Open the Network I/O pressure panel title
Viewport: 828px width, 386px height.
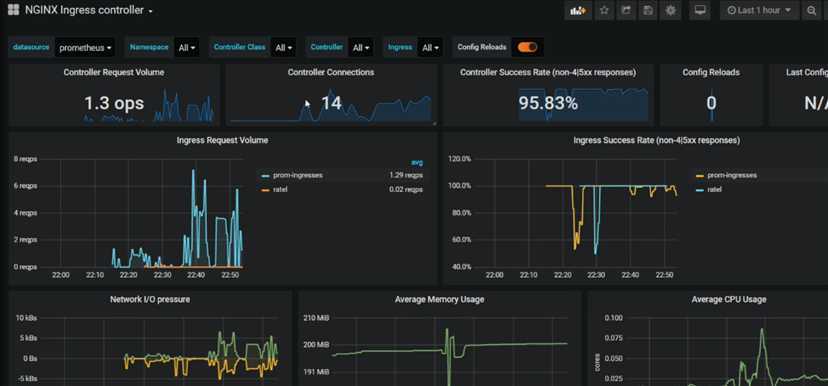[x=150, y=299]
